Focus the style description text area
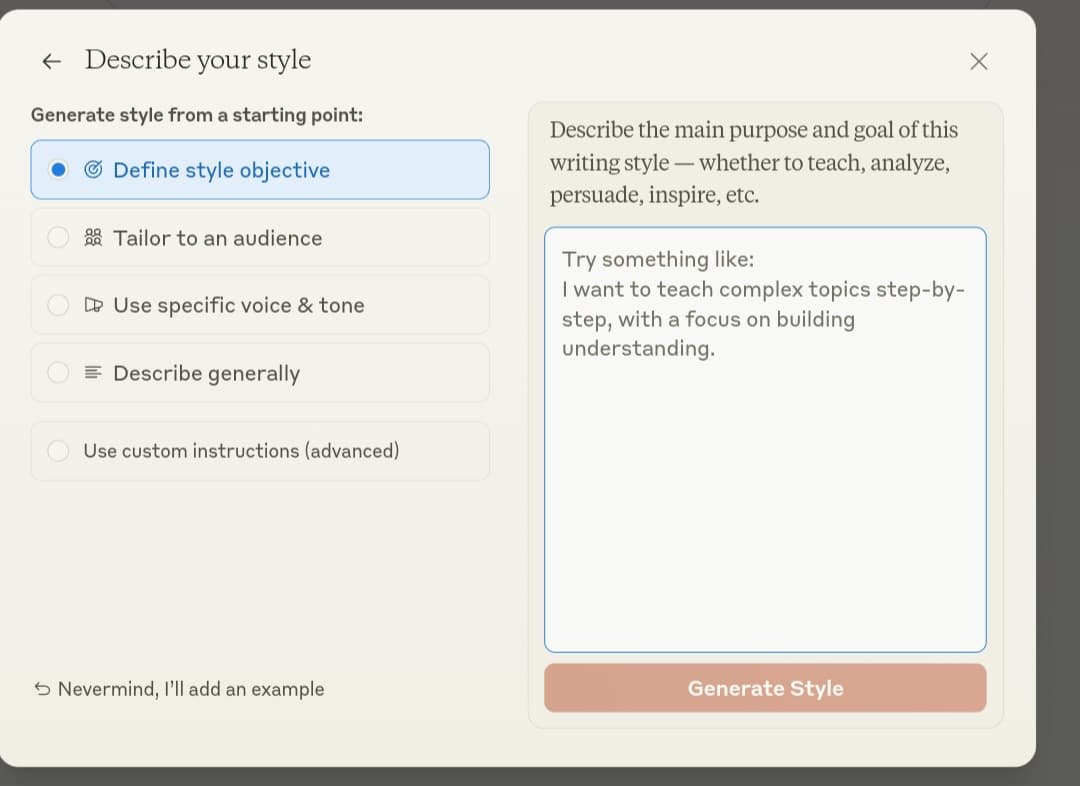The height and width of the screenshot is (786, 1080). pos(765,439)
